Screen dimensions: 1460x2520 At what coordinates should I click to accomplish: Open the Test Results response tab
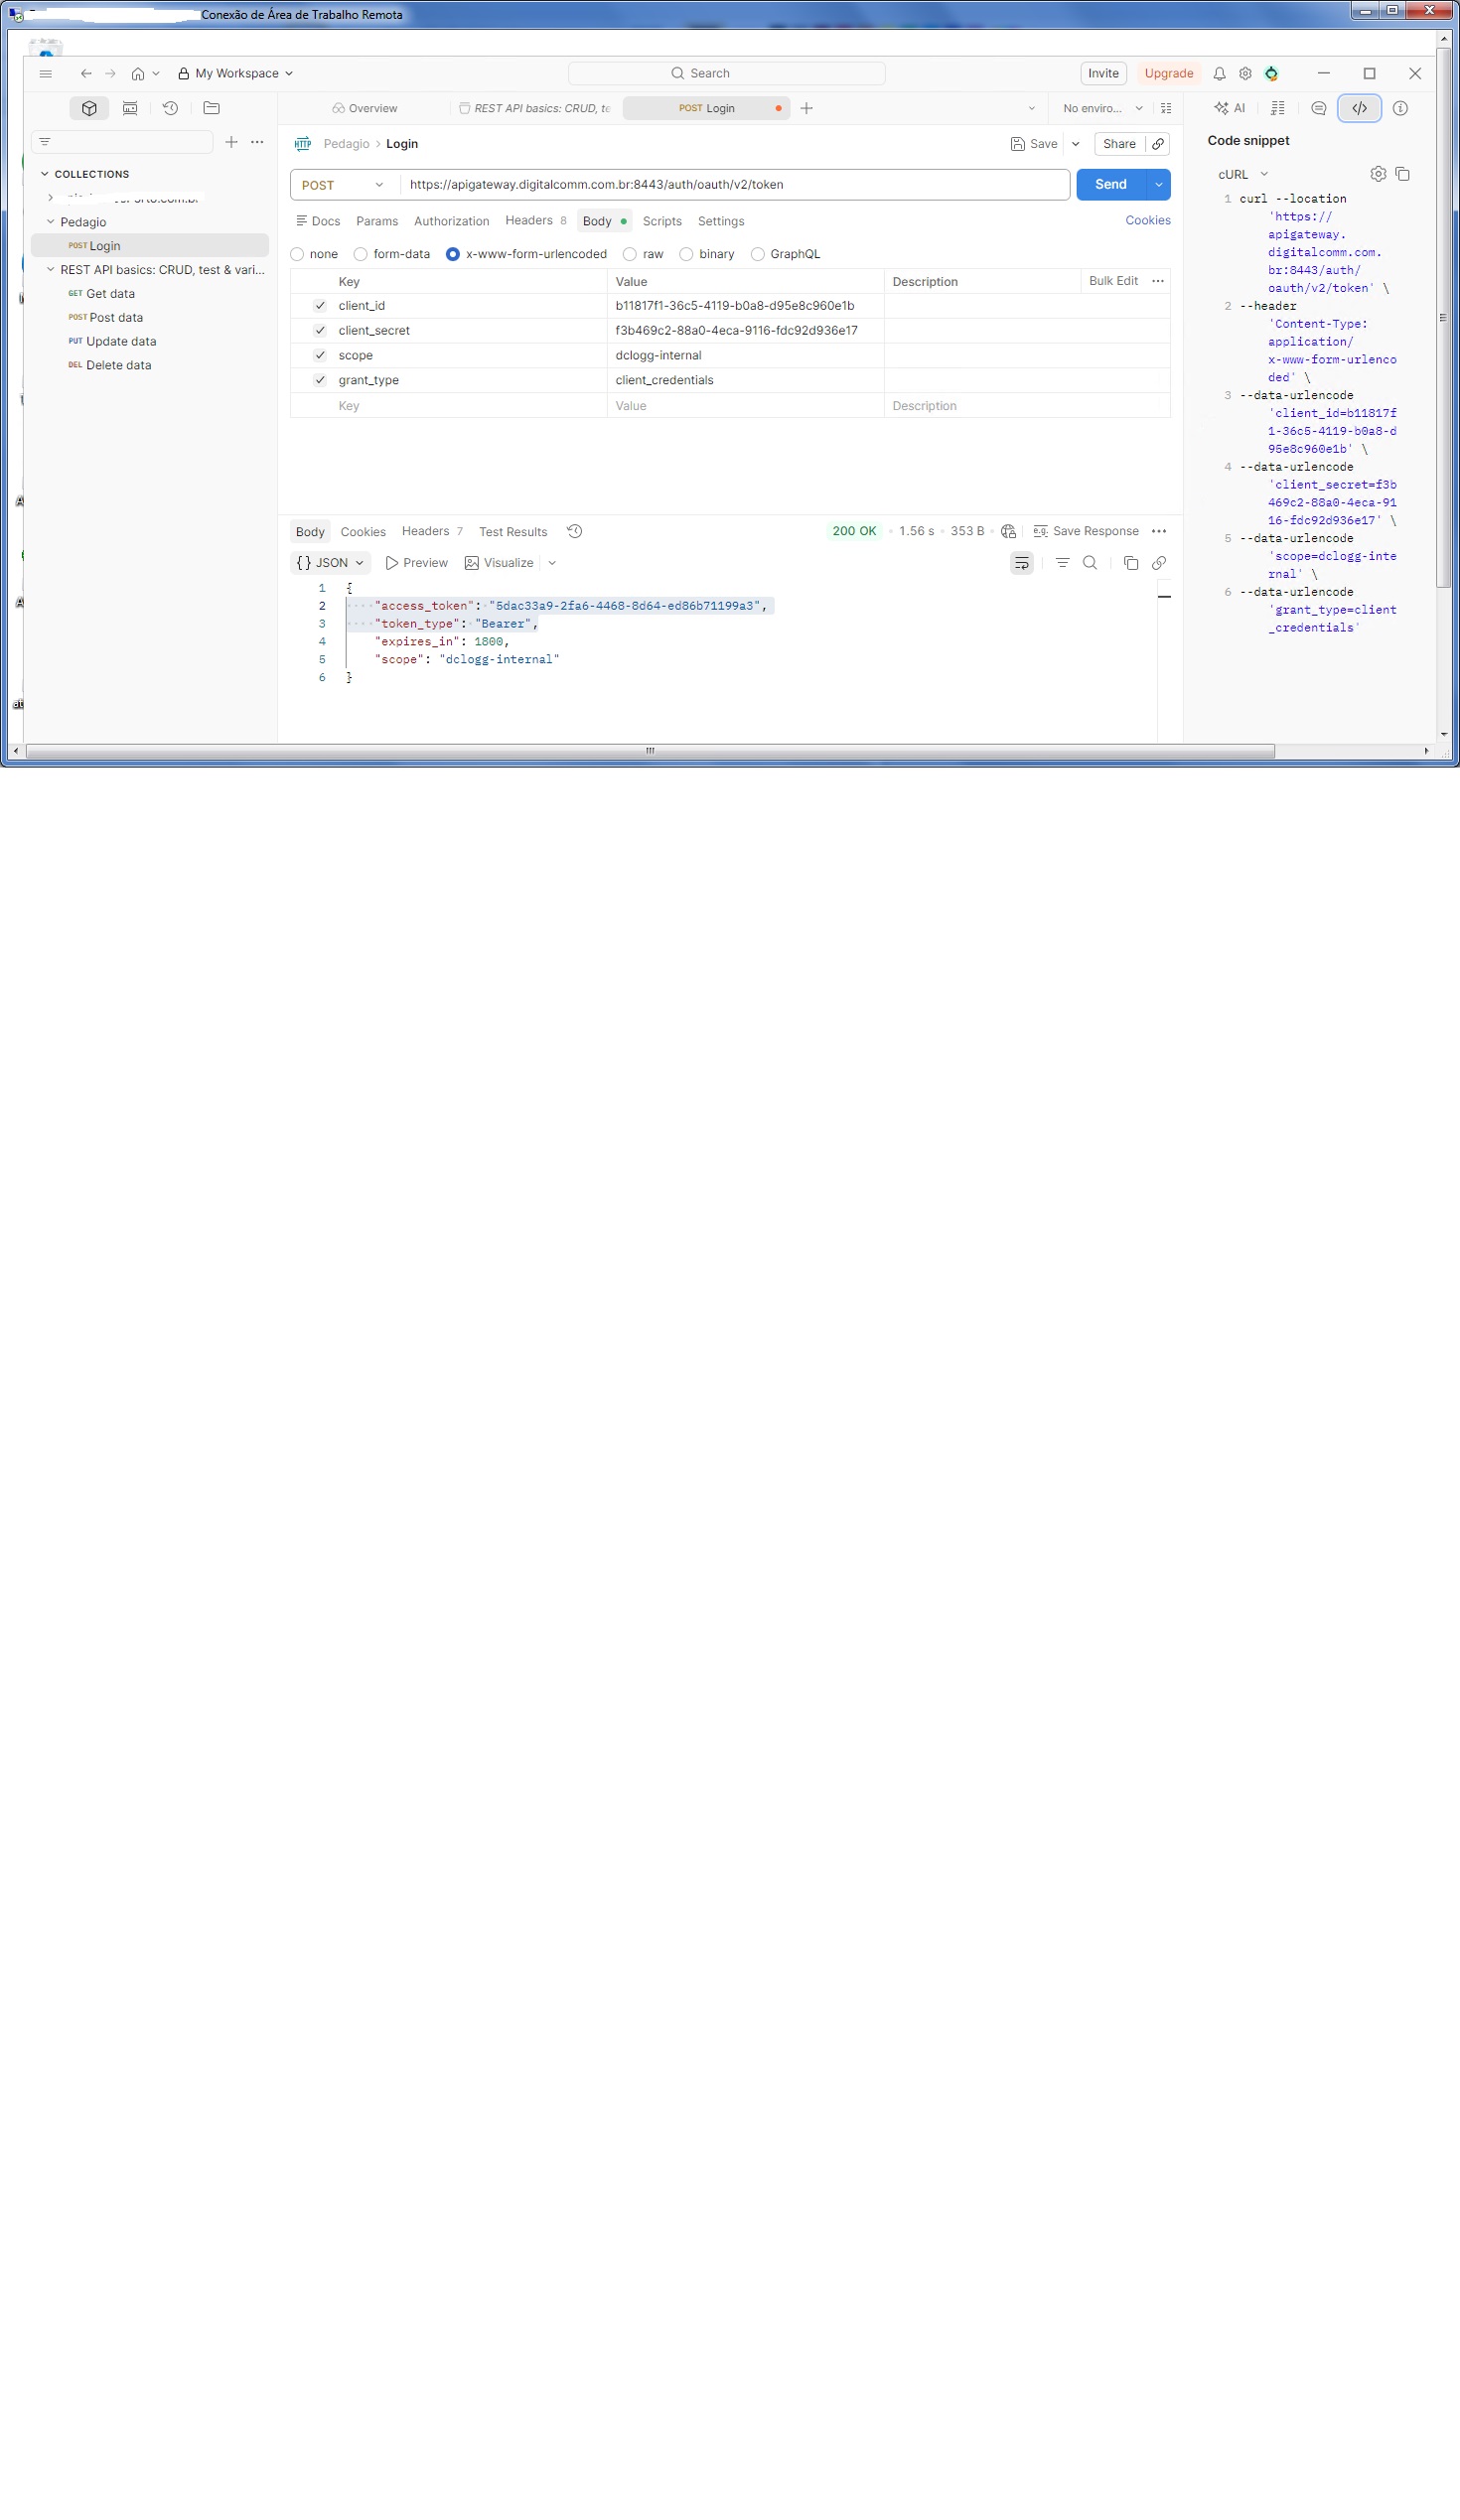(x=513, y=532)
